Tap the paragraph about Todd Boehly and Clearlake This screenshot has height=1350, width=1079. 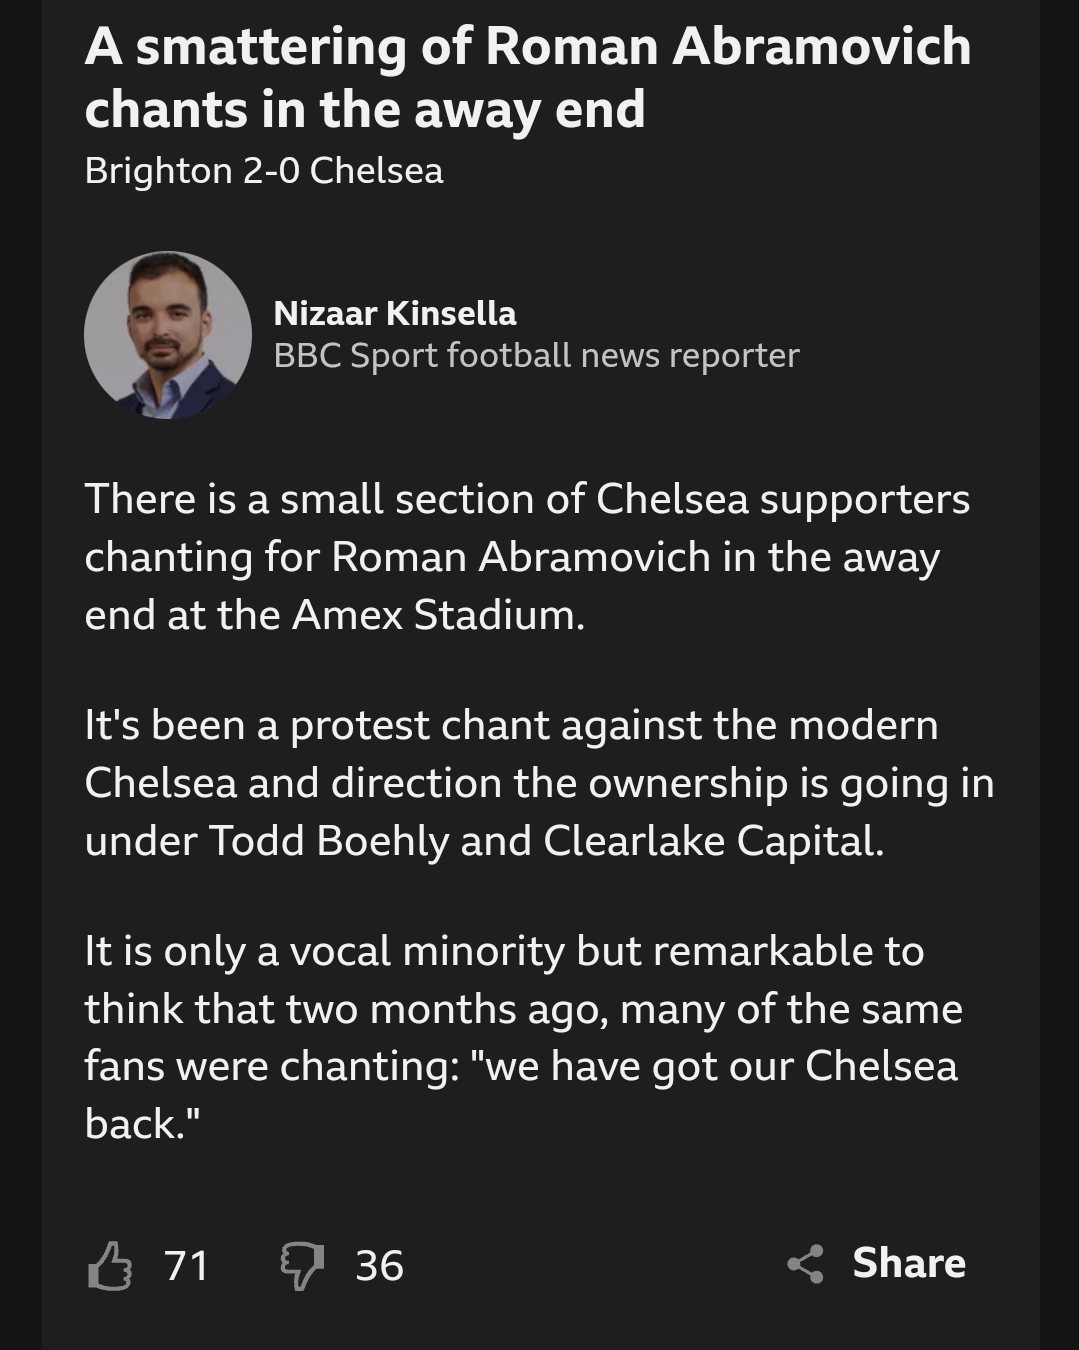point(539,783)
